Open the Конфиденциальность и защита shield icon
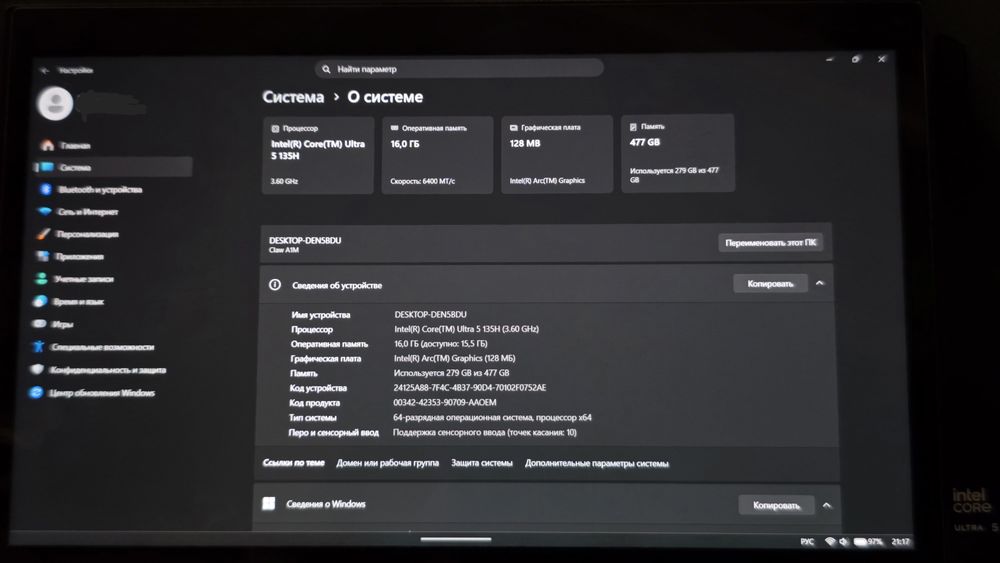This screenshot has height=563, width=1000. click(38, 369)
